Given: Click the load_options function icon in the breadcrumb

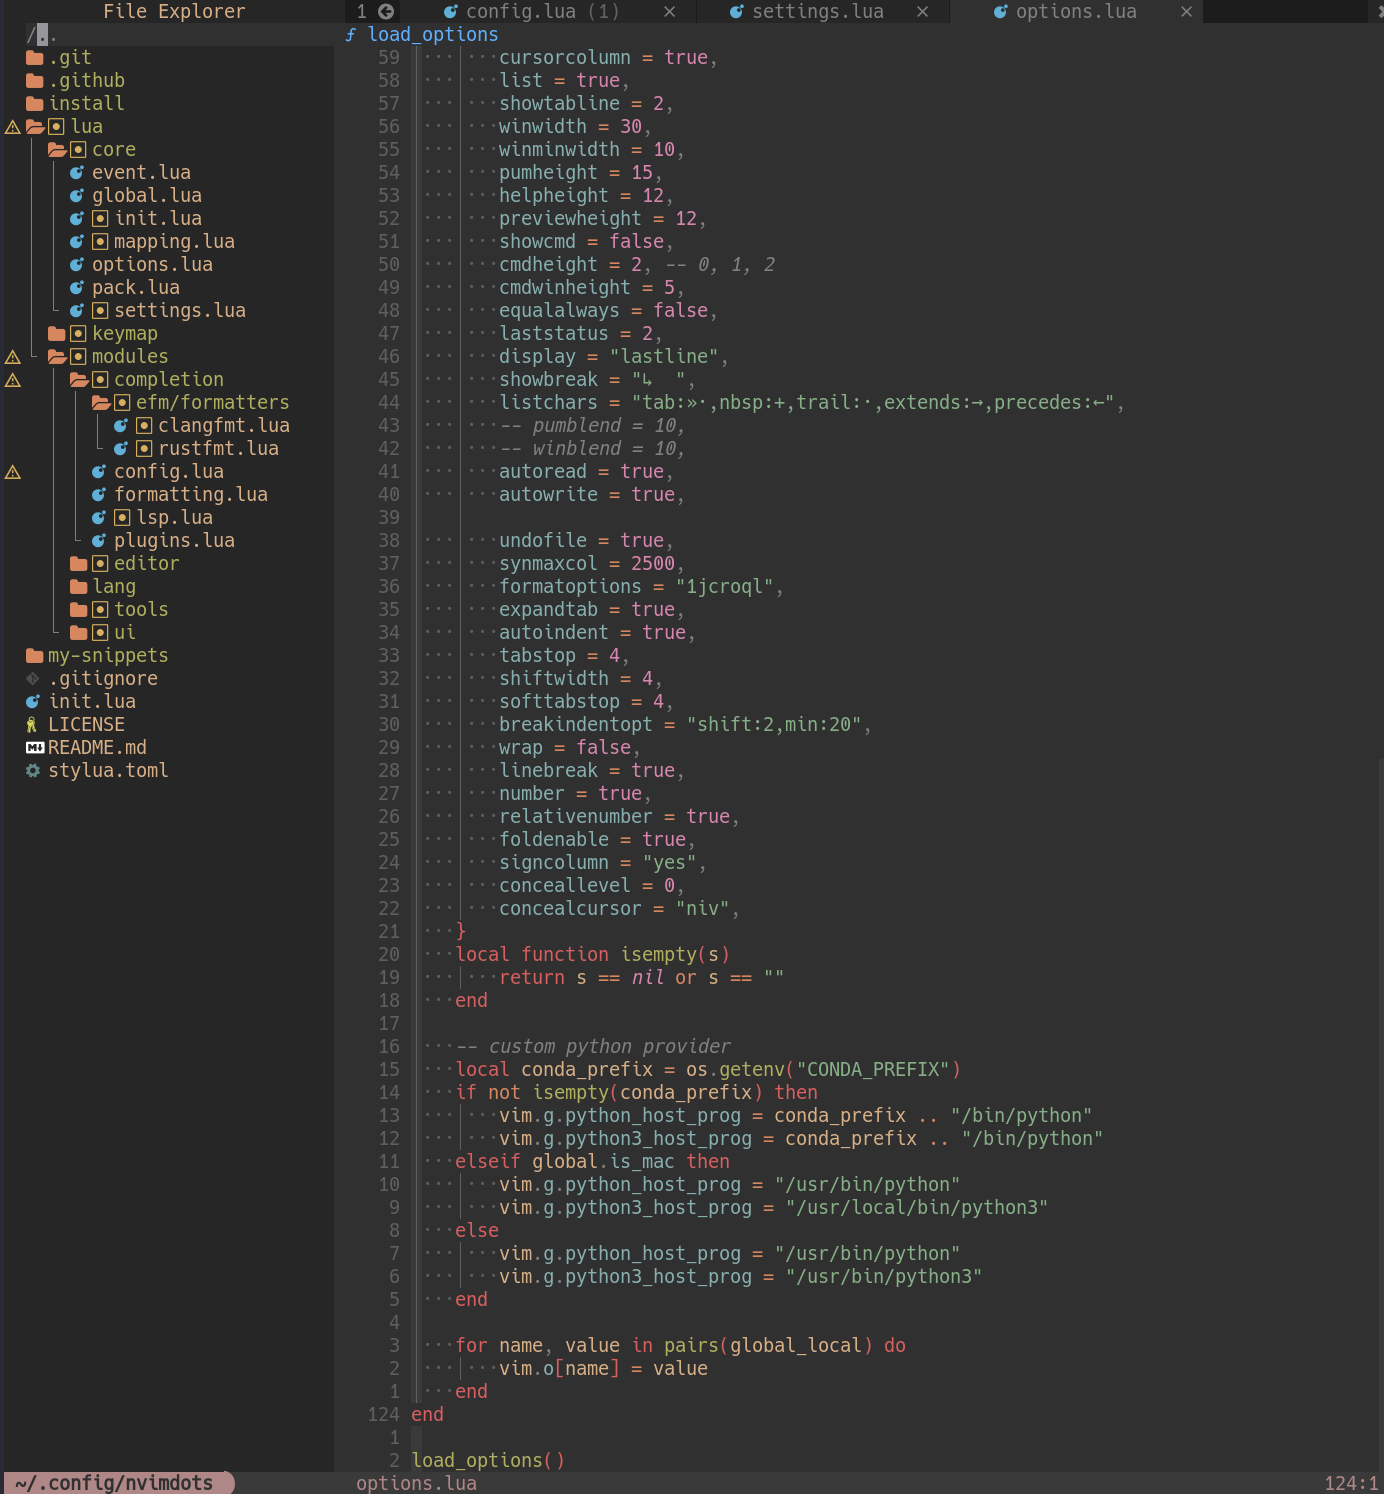Looking at the screenshot, I should tap(350, 34).
